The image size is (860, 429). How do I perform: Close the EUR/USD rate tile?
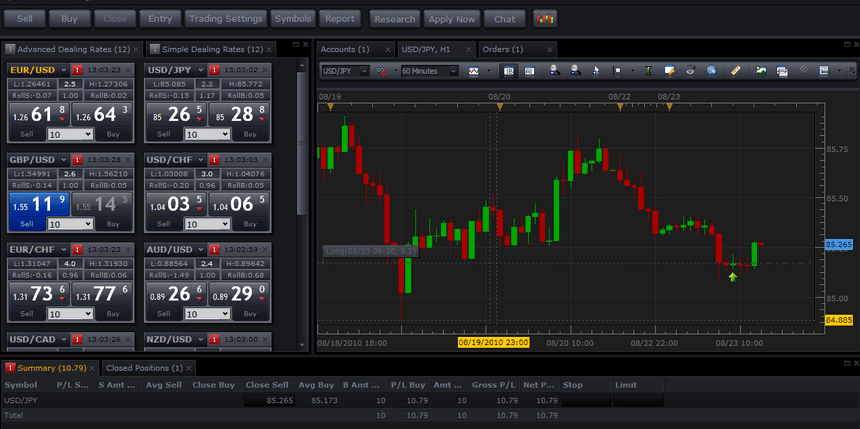coord(128,70)
